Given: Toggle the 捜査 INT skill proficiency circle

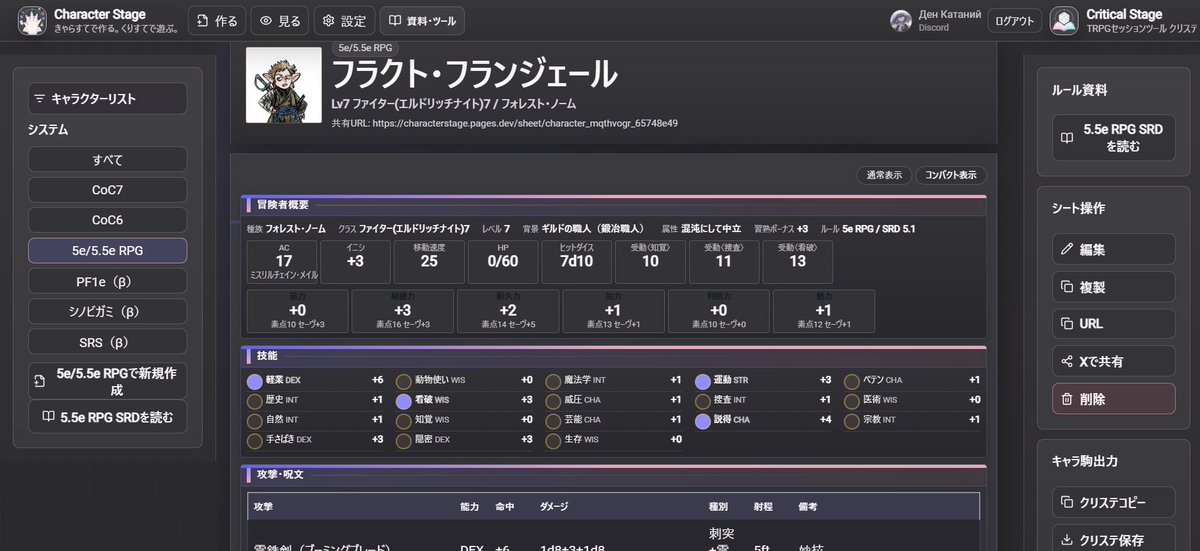Looking at the screenshot, I should point(703,400).
